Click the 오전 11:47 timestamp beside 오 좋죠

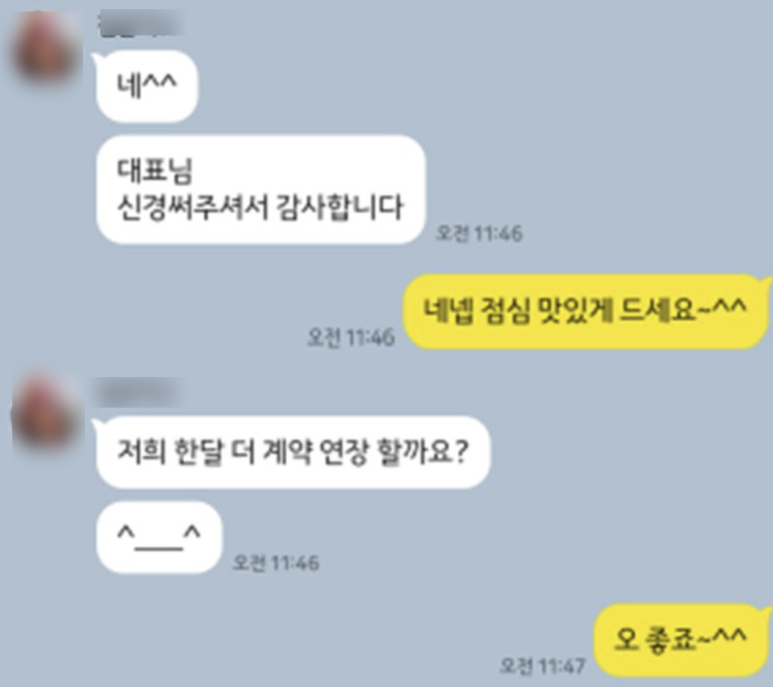point(542,666)
